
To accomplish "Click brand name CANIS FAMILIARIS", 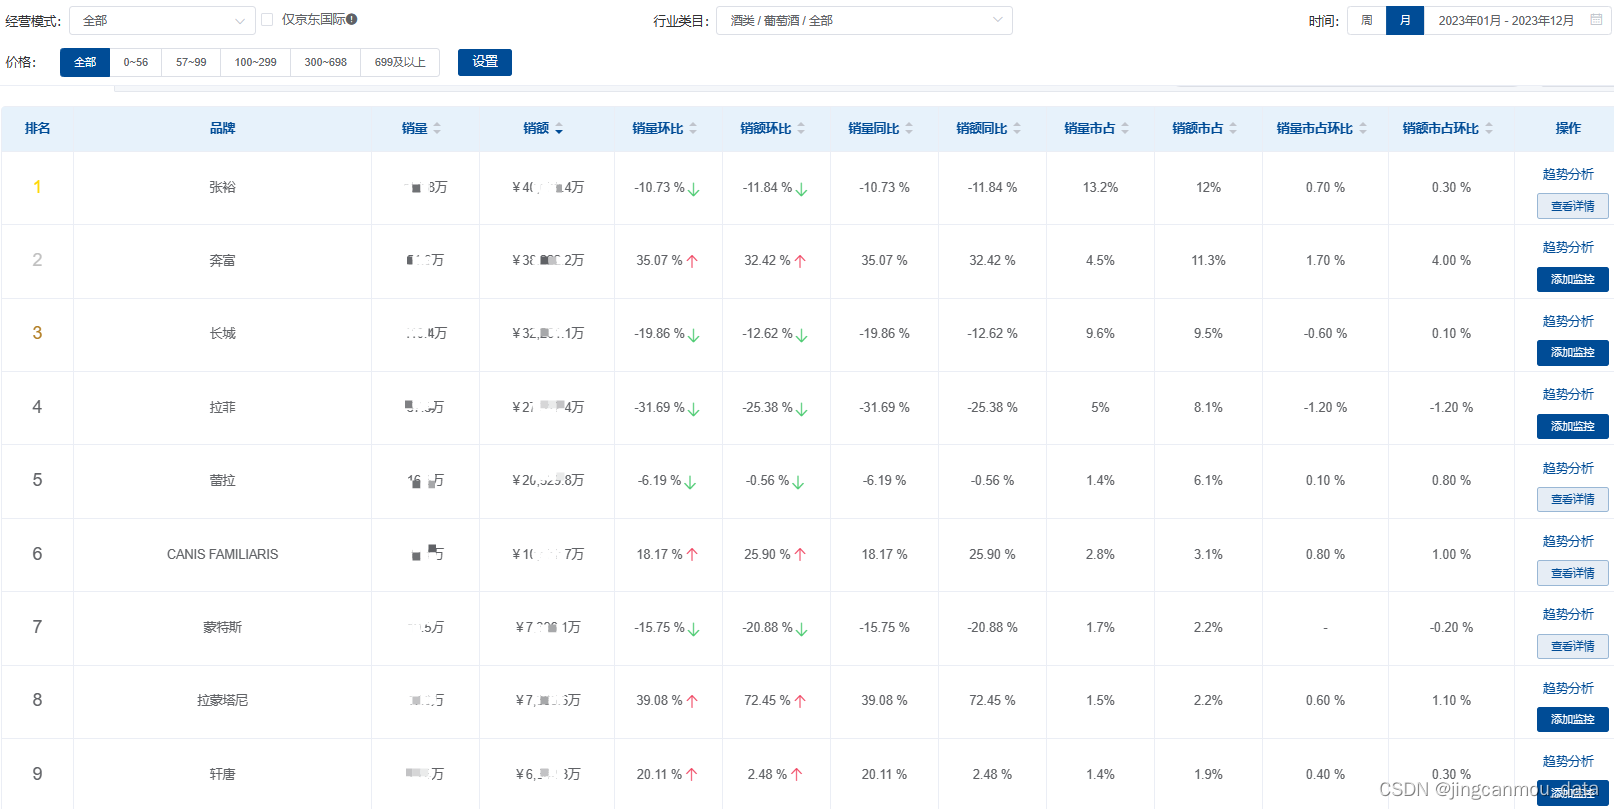I will [x=222, y=554].
